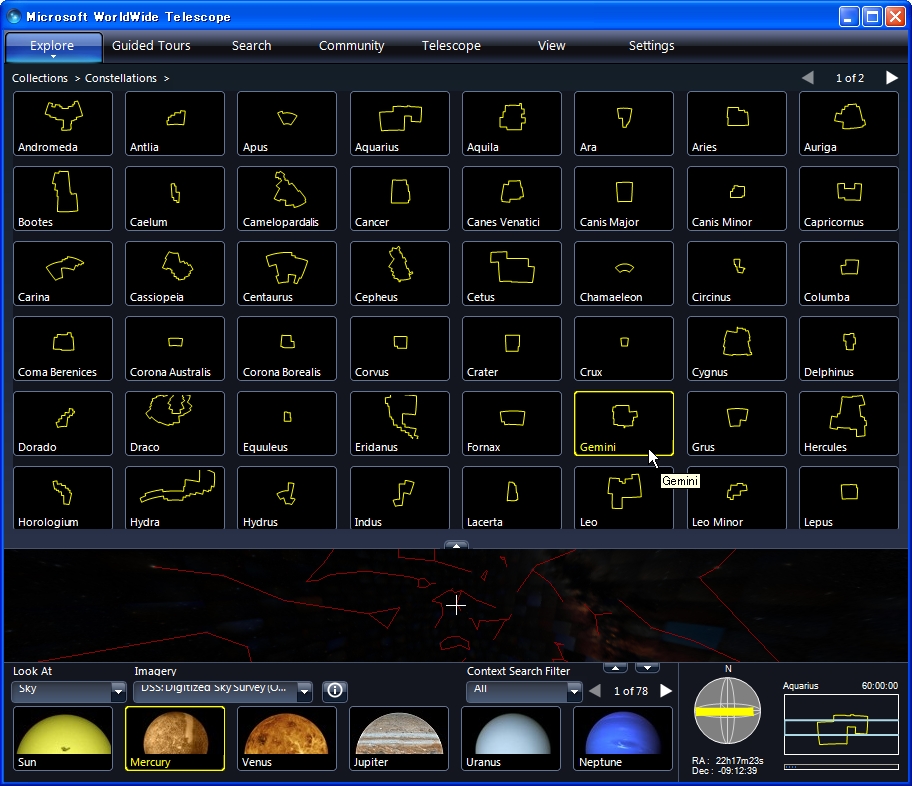
Task: Select the Hydra constellation tile
Action: [x=175, y=498]
